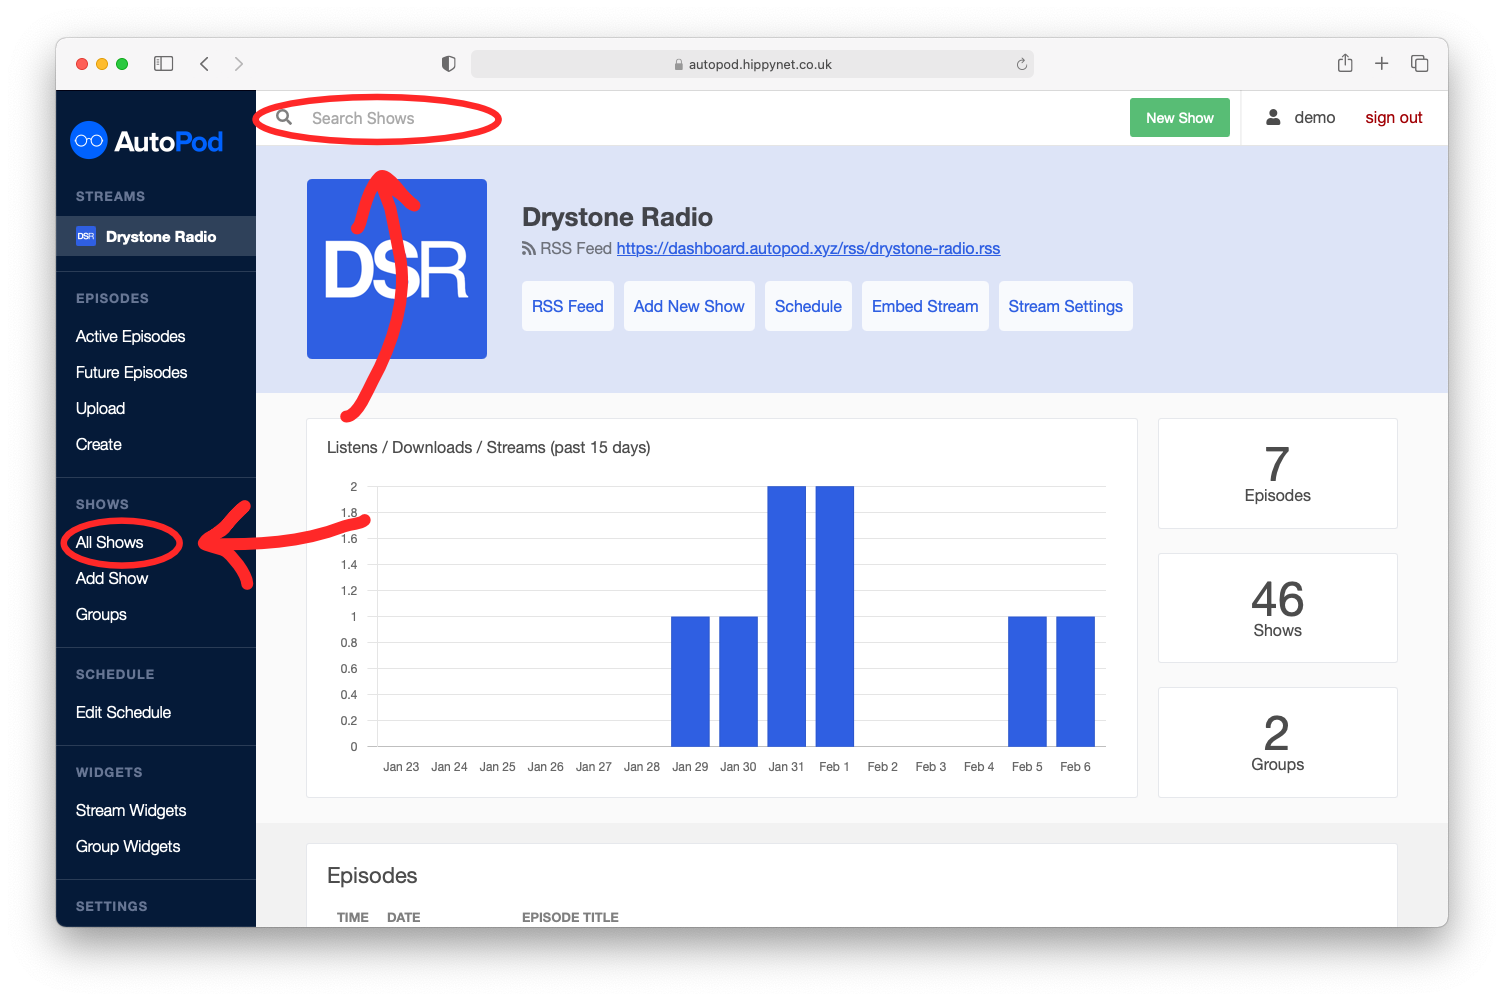The image size is (1504, 1001).
Task: Toggle the Safari sidebar icon
Action: pyautogui.click(x=164, y=64)
